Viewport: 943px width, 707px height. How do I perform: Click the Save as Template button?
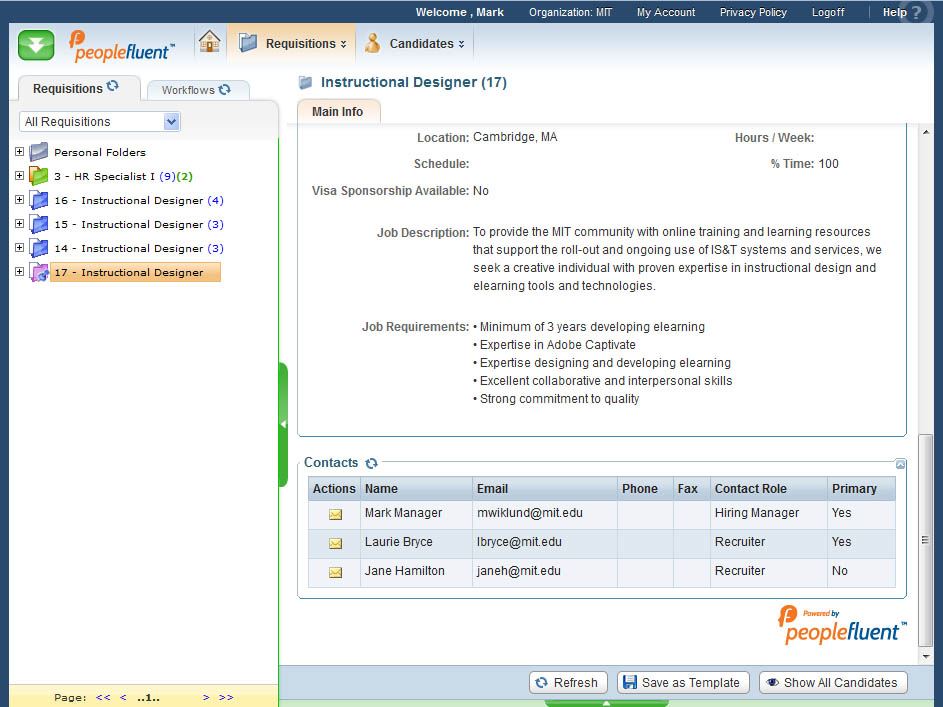(x=682, y=683)
